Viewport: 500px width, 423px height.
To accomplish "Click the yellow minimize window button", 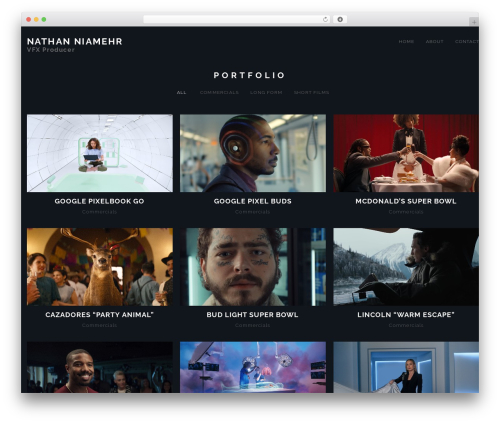I will click(36, 20).
